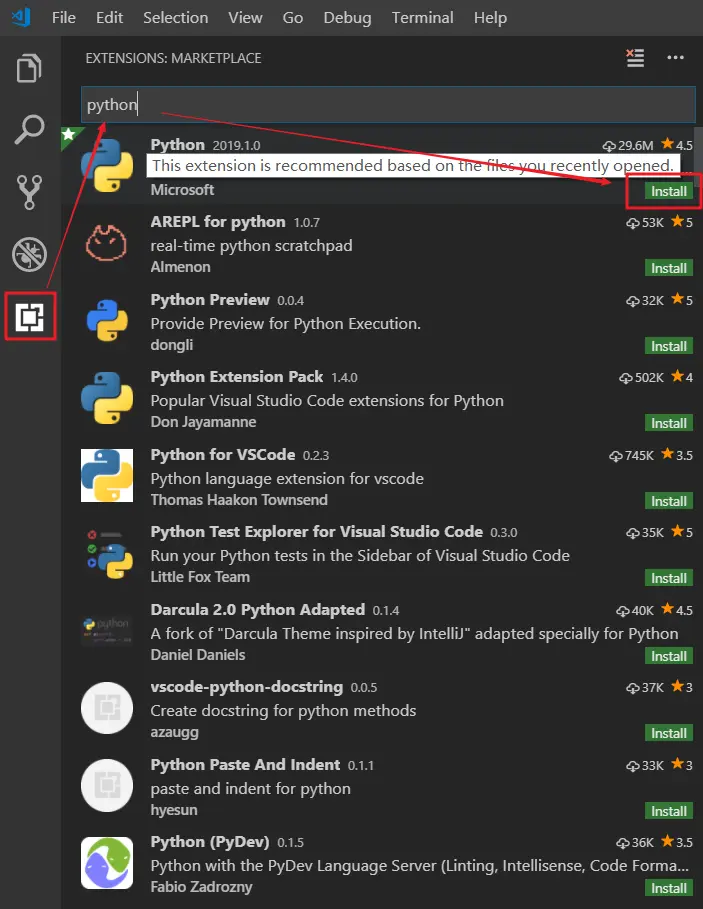This screenshot has height=909, width=703.
Task: Click the Don Jayamanne publisher name
Action: [x=203, y=422]
